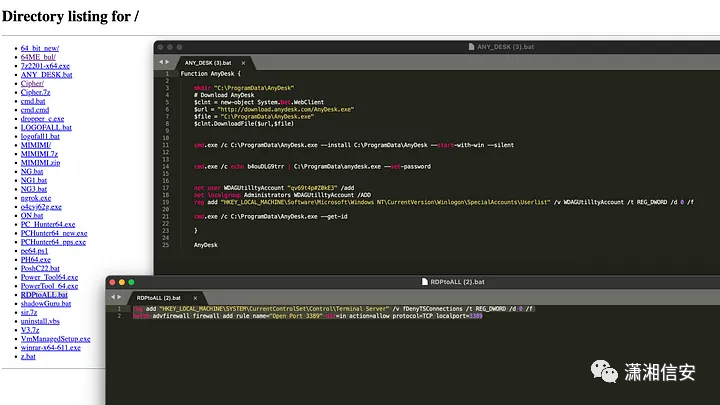The height and width of the screenshot is (405, 720).
Task: Open the shadowGuru.bat link
Action: 45,304
